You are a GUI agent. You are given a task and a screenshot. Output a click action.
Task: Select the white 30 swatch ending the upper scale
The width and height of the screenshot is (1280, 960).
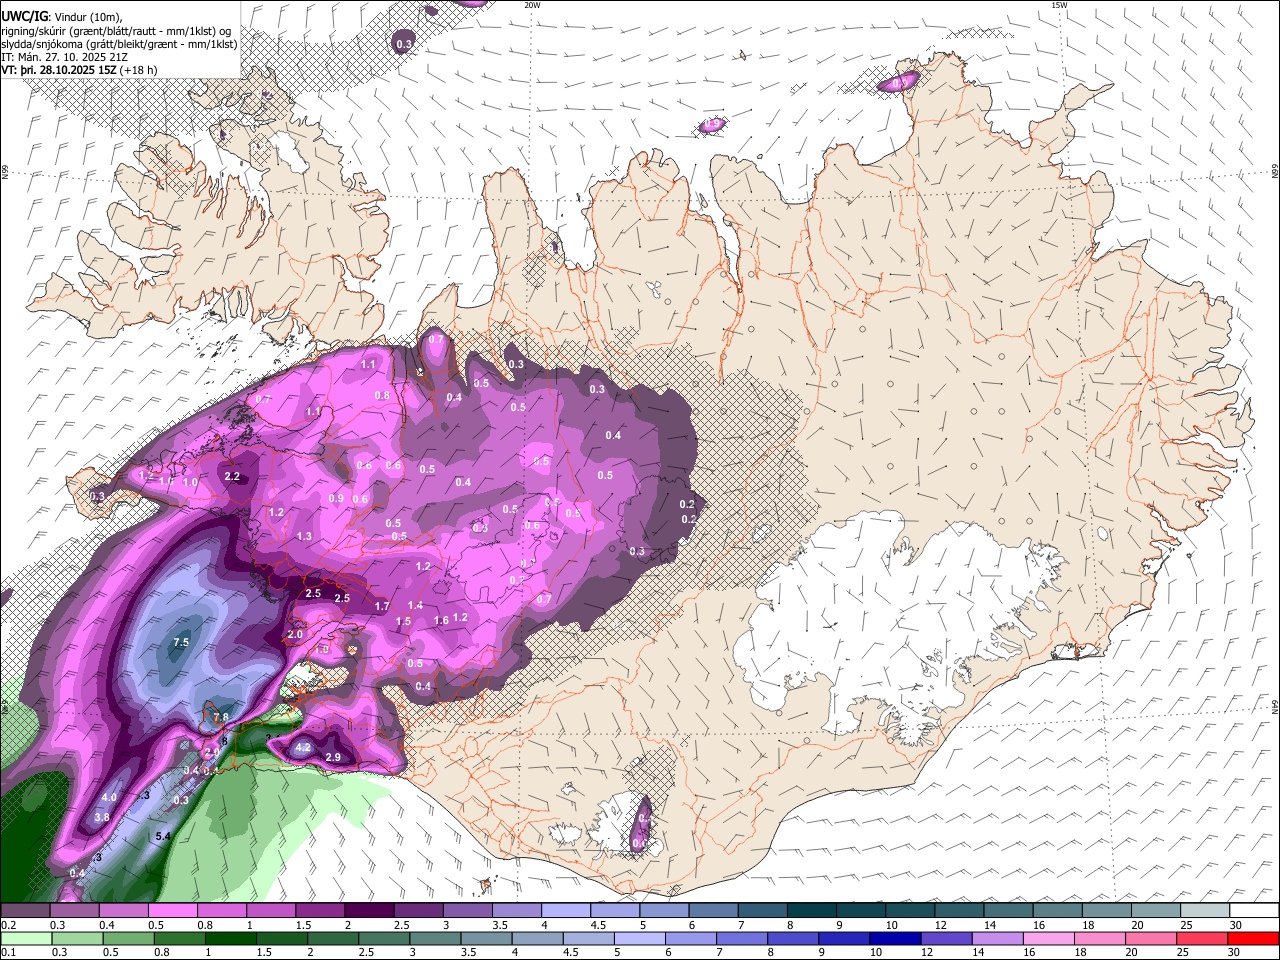(1254, 911)
